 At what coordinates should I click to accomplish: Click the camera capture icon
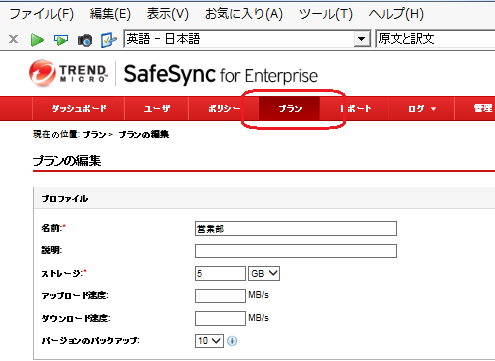(x=85, y=40)
